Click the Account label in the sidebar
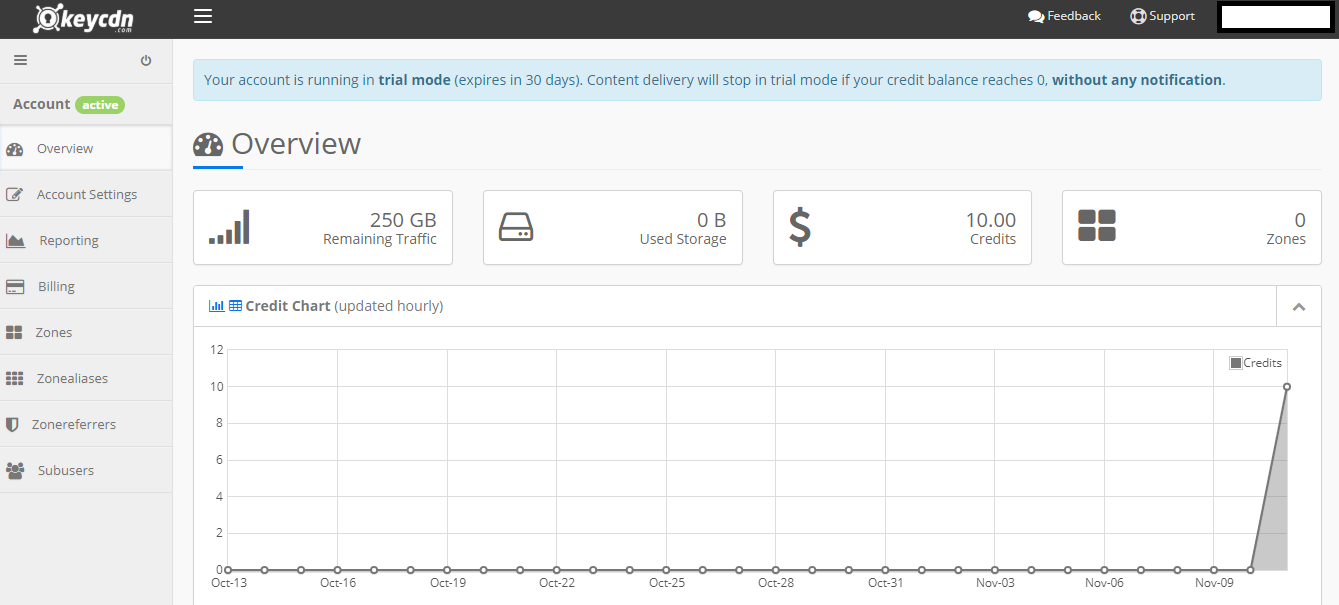Screen dimensions: 1339x605 coord(41,104)
